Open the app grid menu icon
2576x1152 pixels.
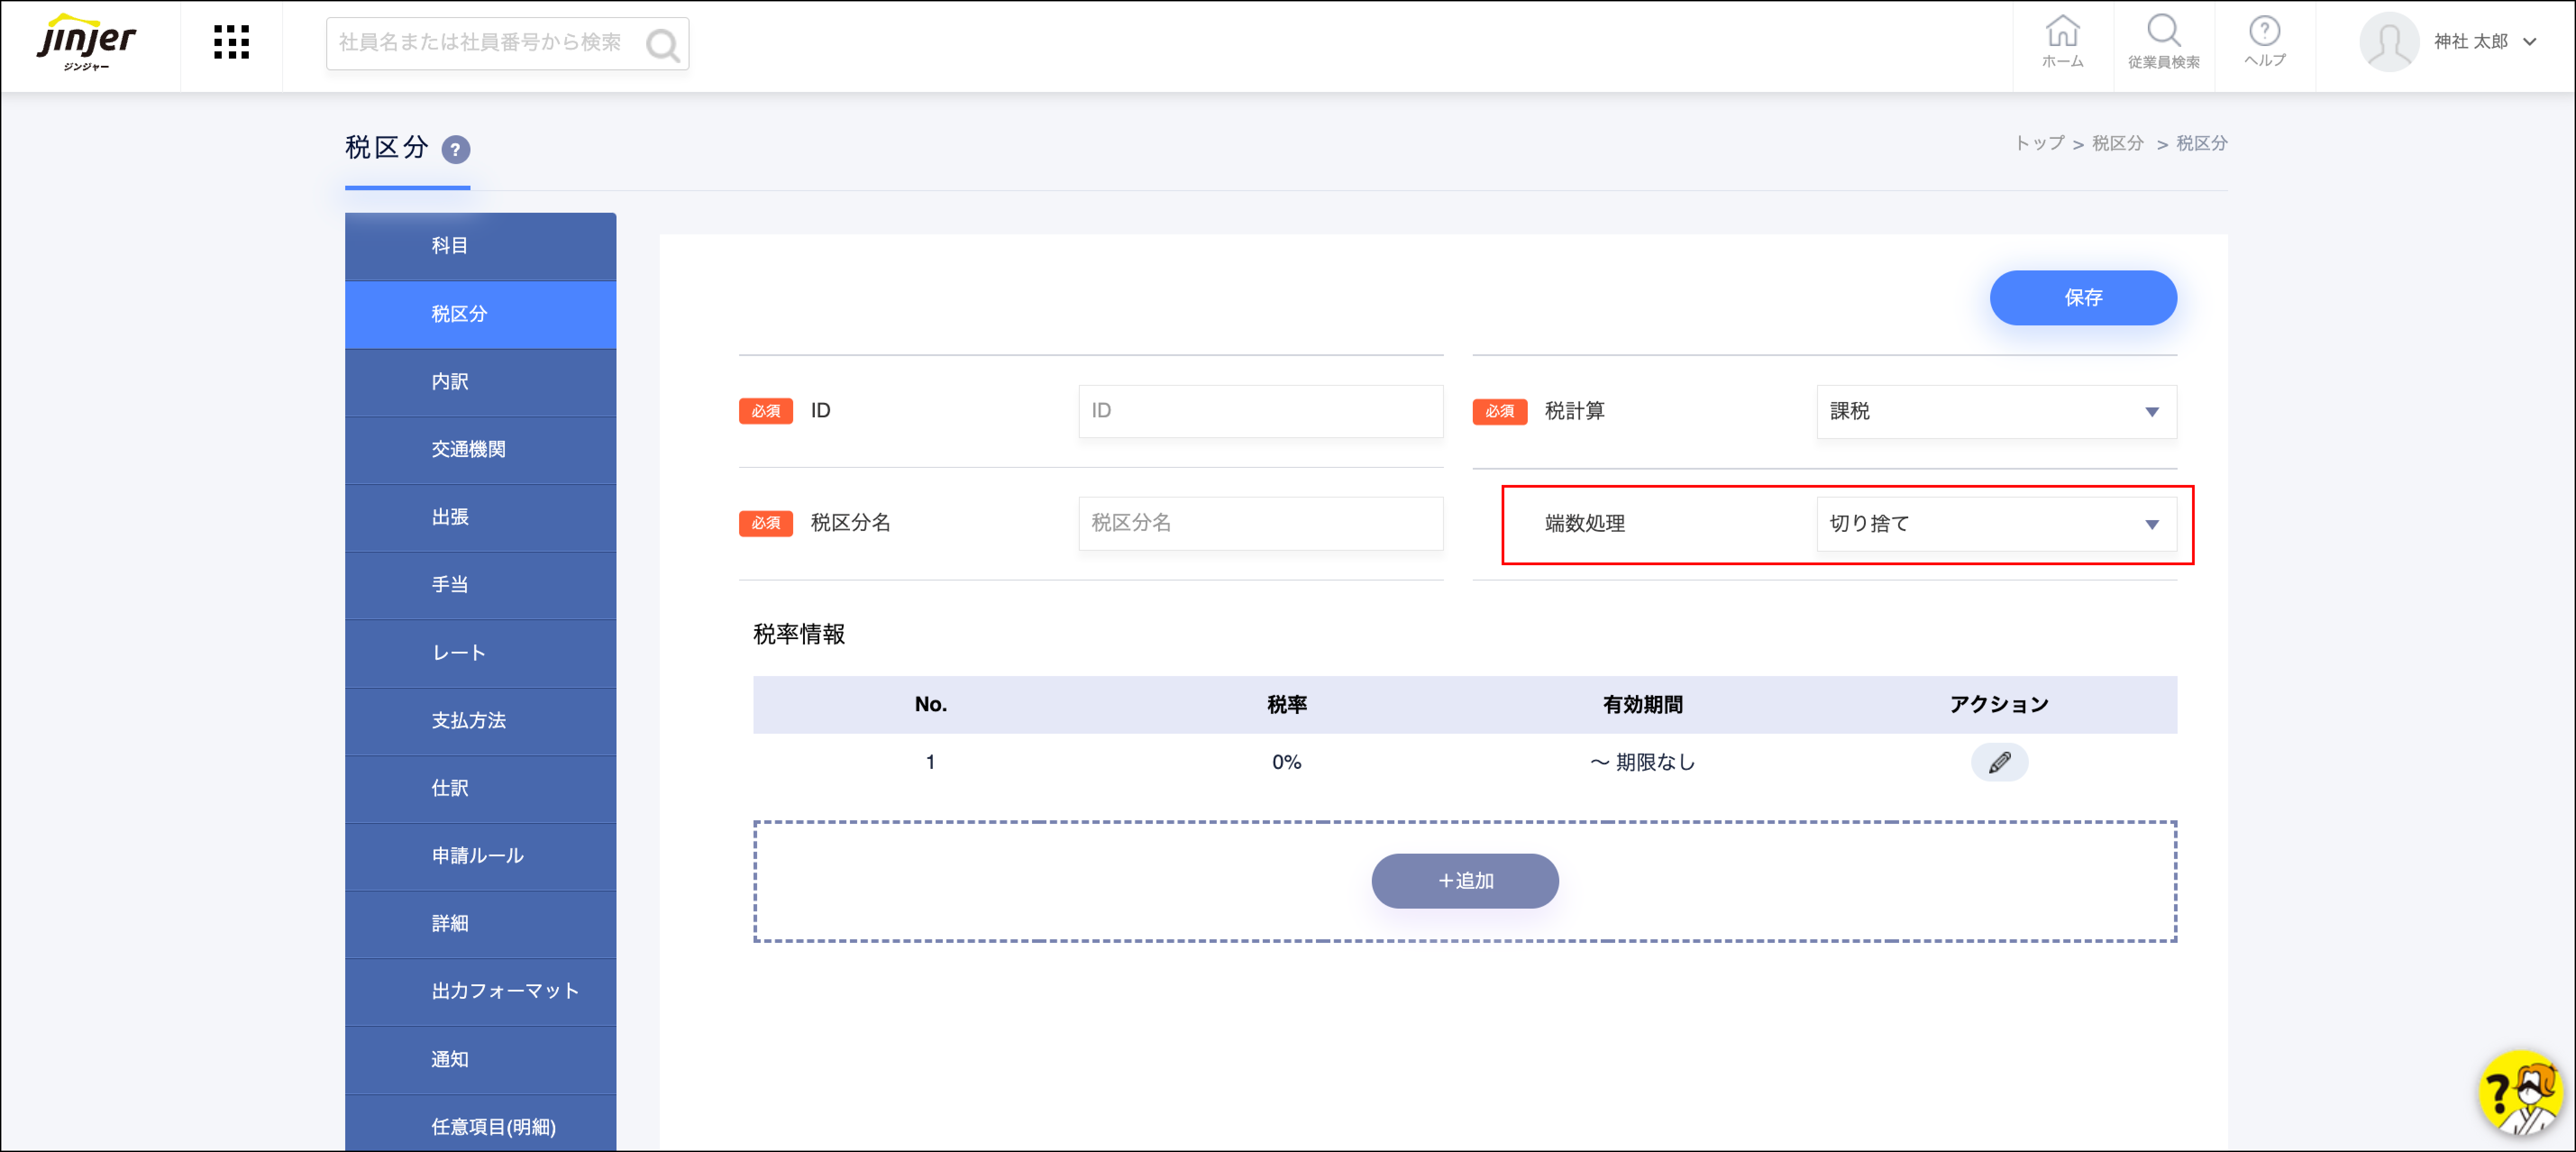(x=231, y=42)
